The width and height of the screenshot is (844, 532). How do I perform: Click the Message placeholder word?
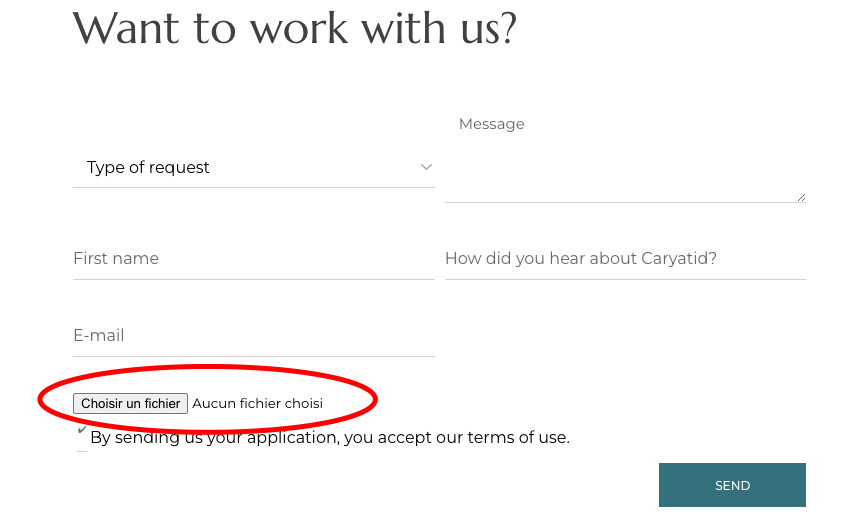(x=491, y=124)
